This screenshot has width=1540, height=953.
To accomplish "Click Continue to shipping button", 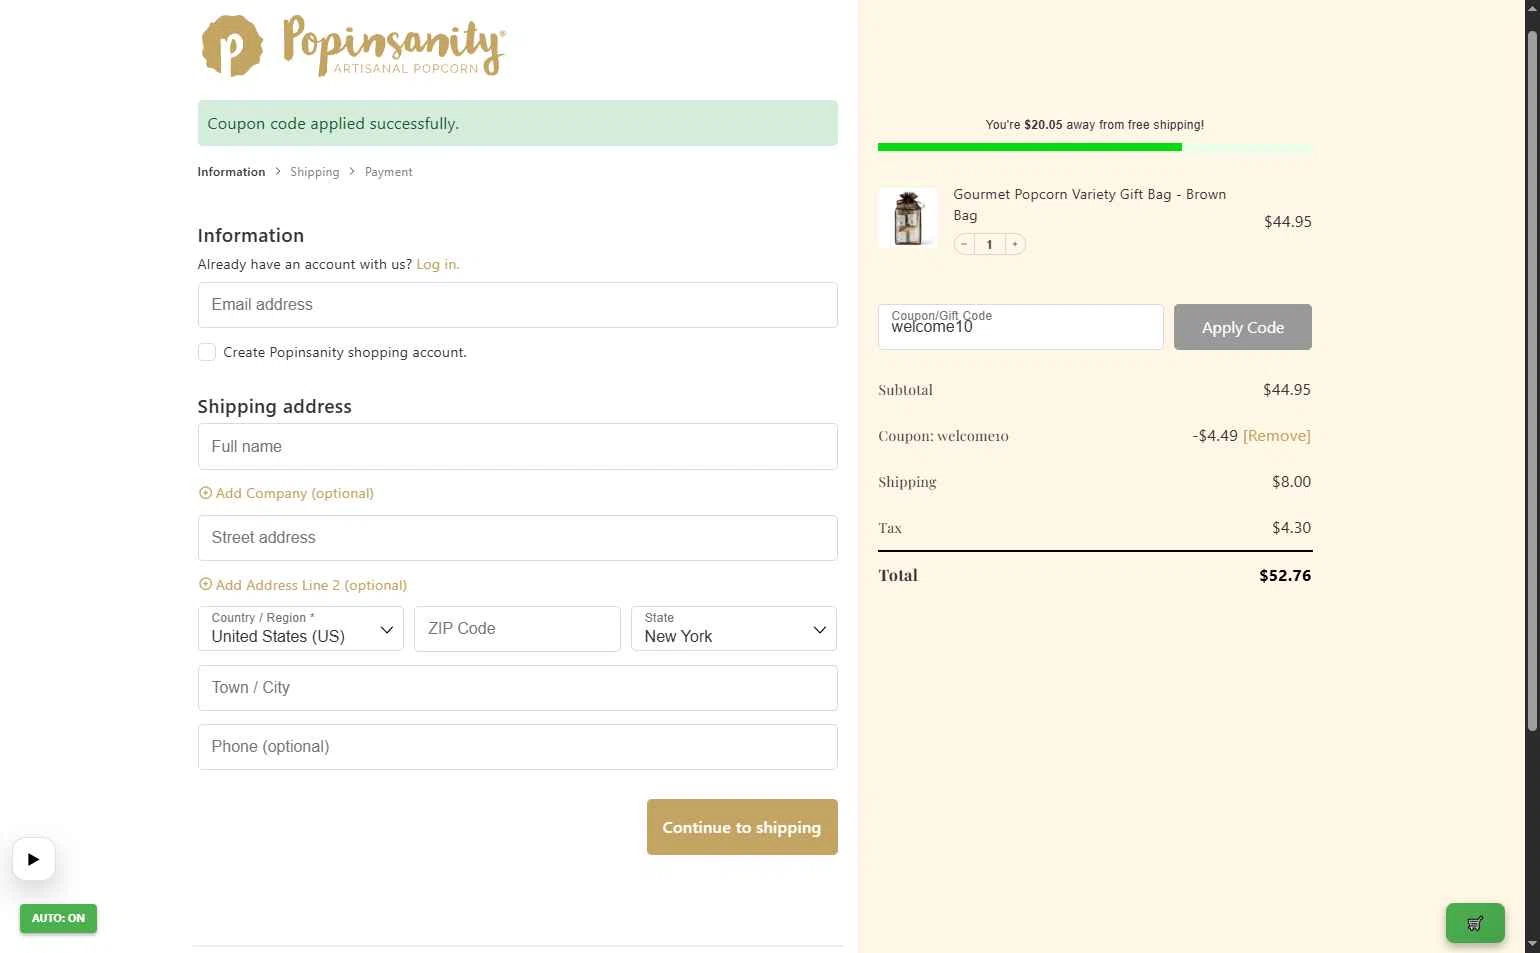I will pyautogui.click(x=742, y=827).
